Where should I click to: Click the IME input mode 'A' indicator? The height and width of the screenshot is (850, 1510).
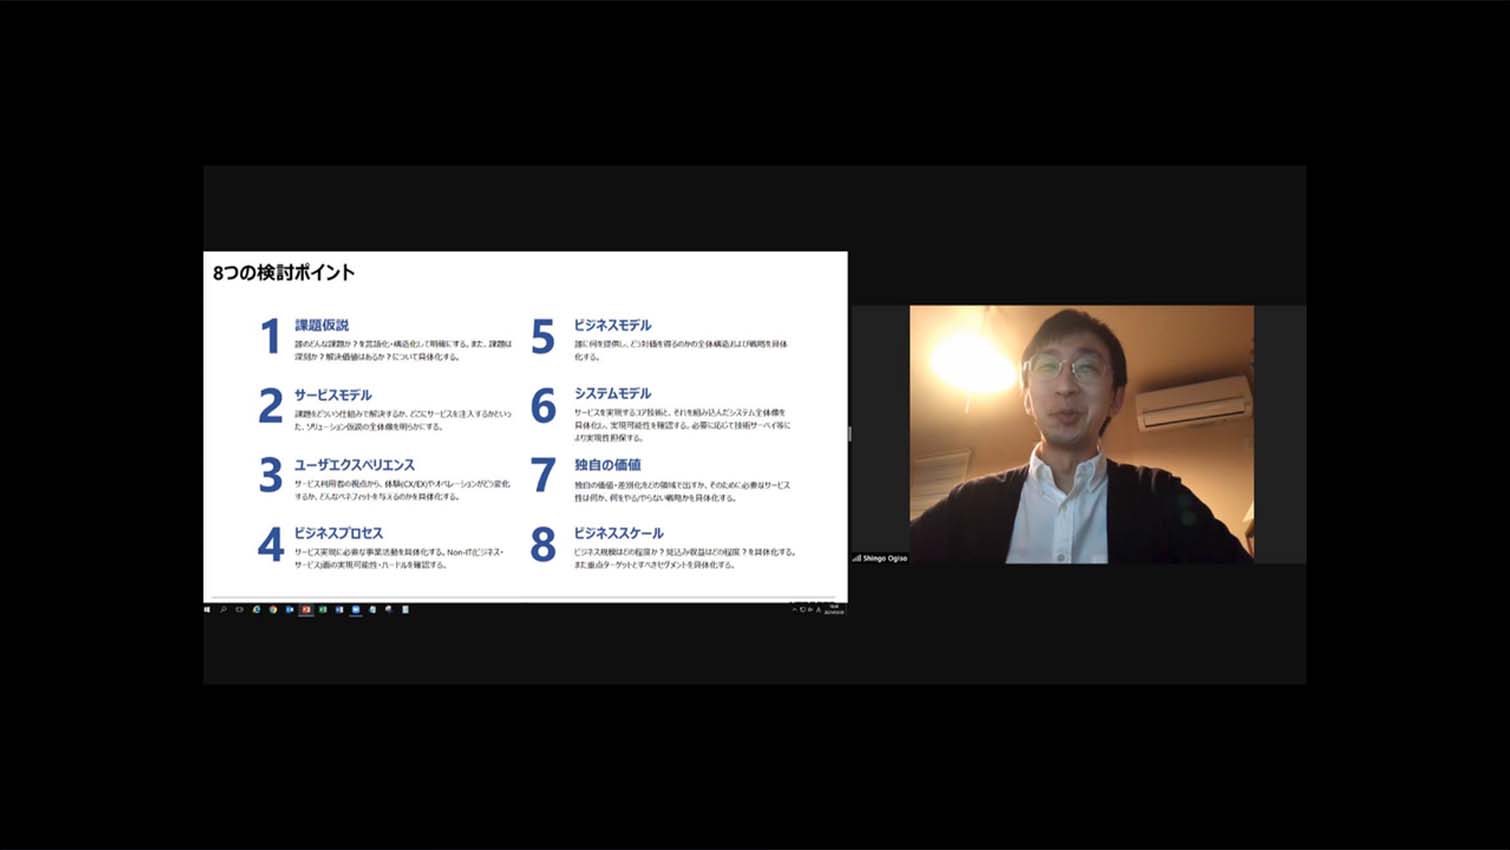pyautogui.click(x=818, y=609)
